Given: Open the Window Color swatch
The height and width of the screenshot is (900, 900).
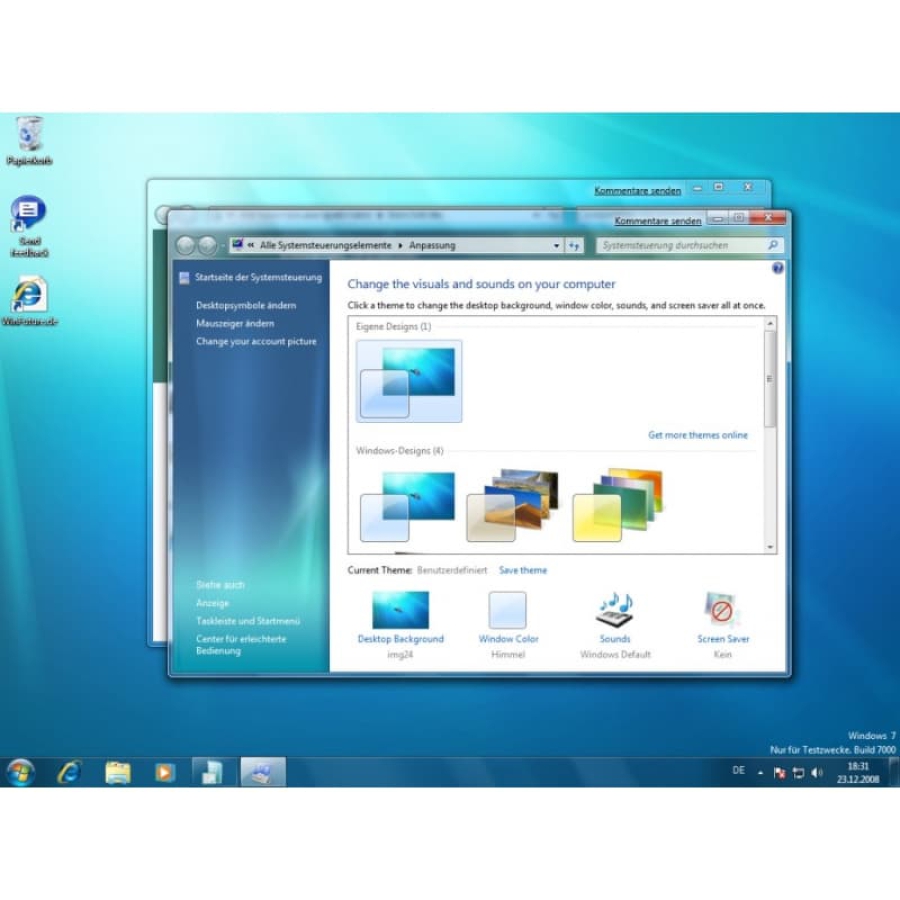Looking at the screenshot, I should click(507, 610).
